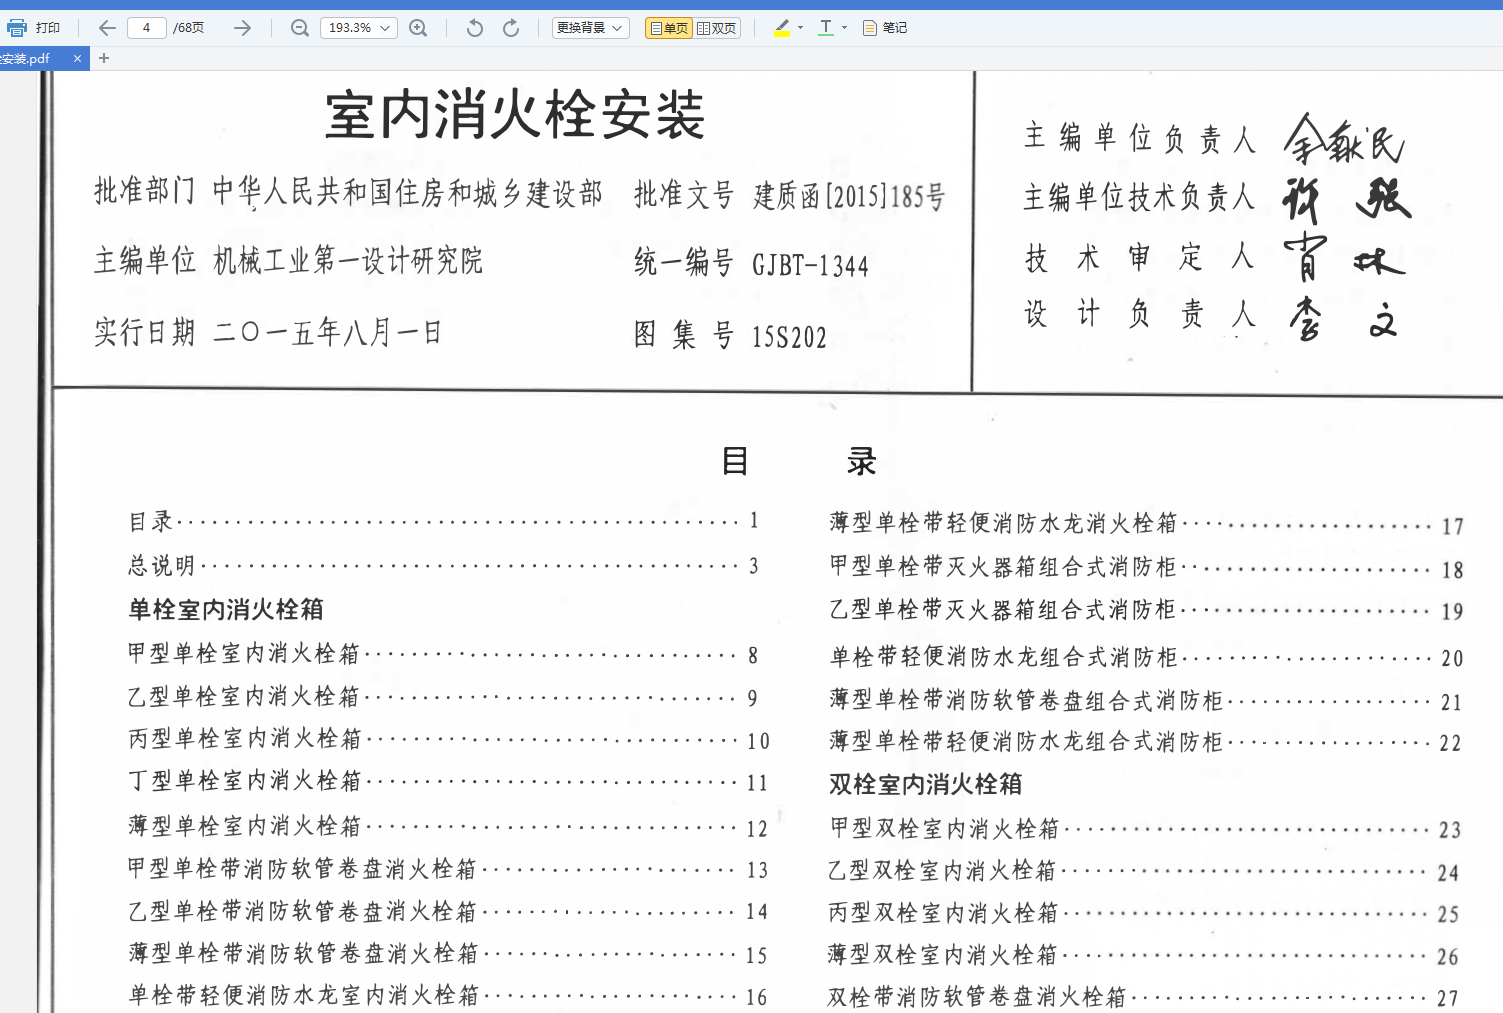This screenshot has width=1503, height=1013.
Task: Click the print (打印) icon
Action: click(17, 28)
